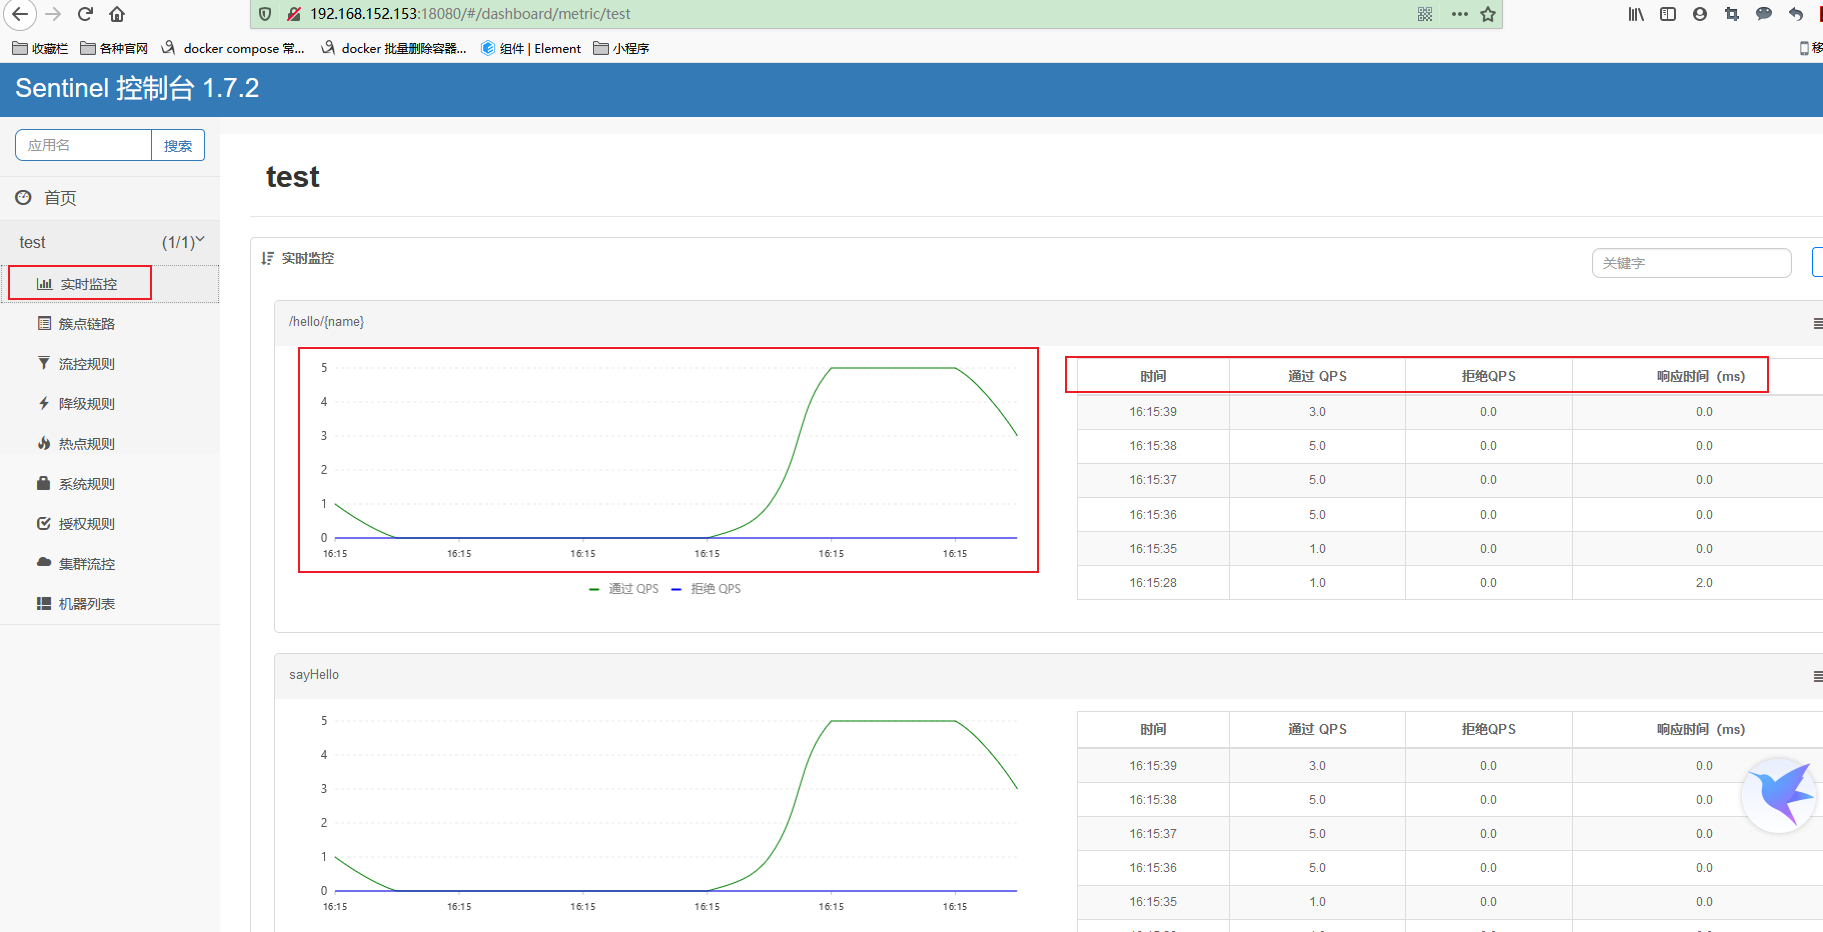
Task: Select the 降级规则 lightning icon
Action: point(44,403)
